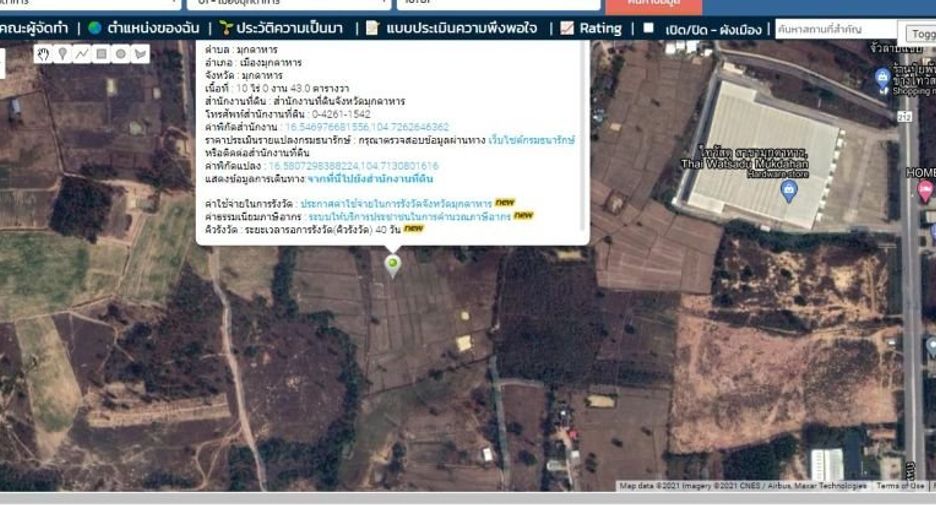Select the marker drawing tool
936x505 pixels.
(62, 54)
